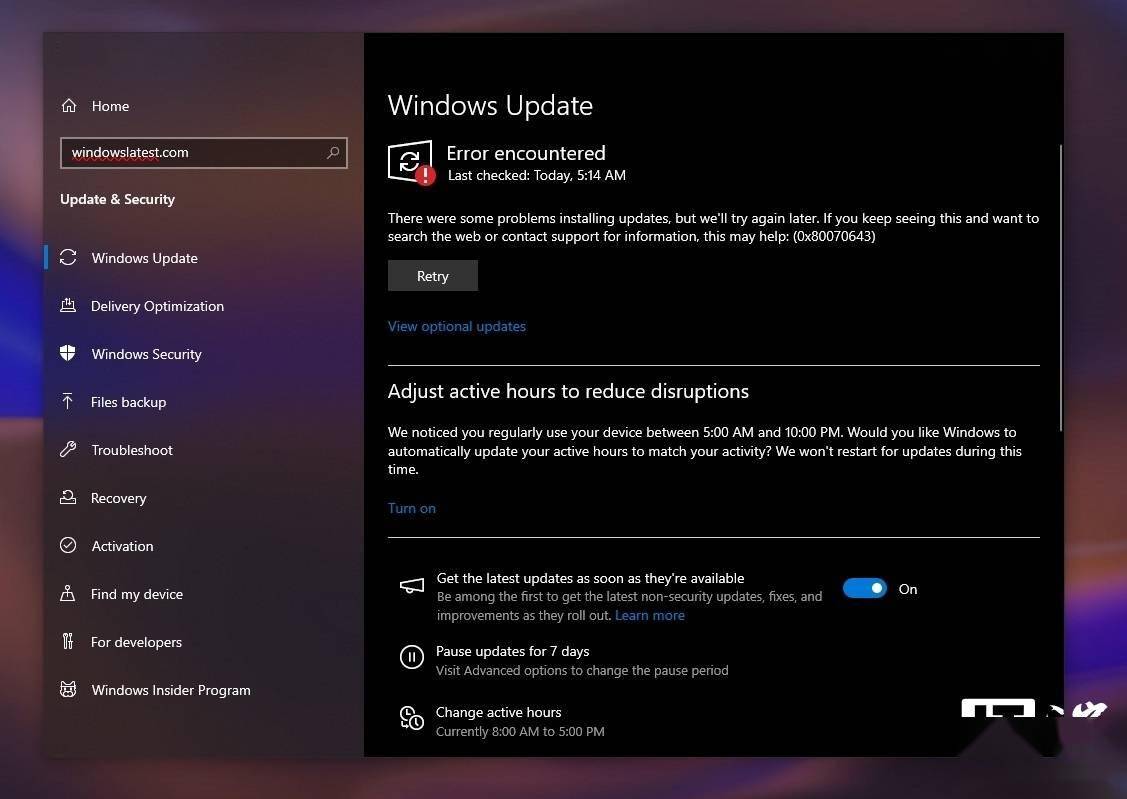This screenshot has width=1127, height=799.
Task: Open Files backup settings
Action: (x=129, y=402)
